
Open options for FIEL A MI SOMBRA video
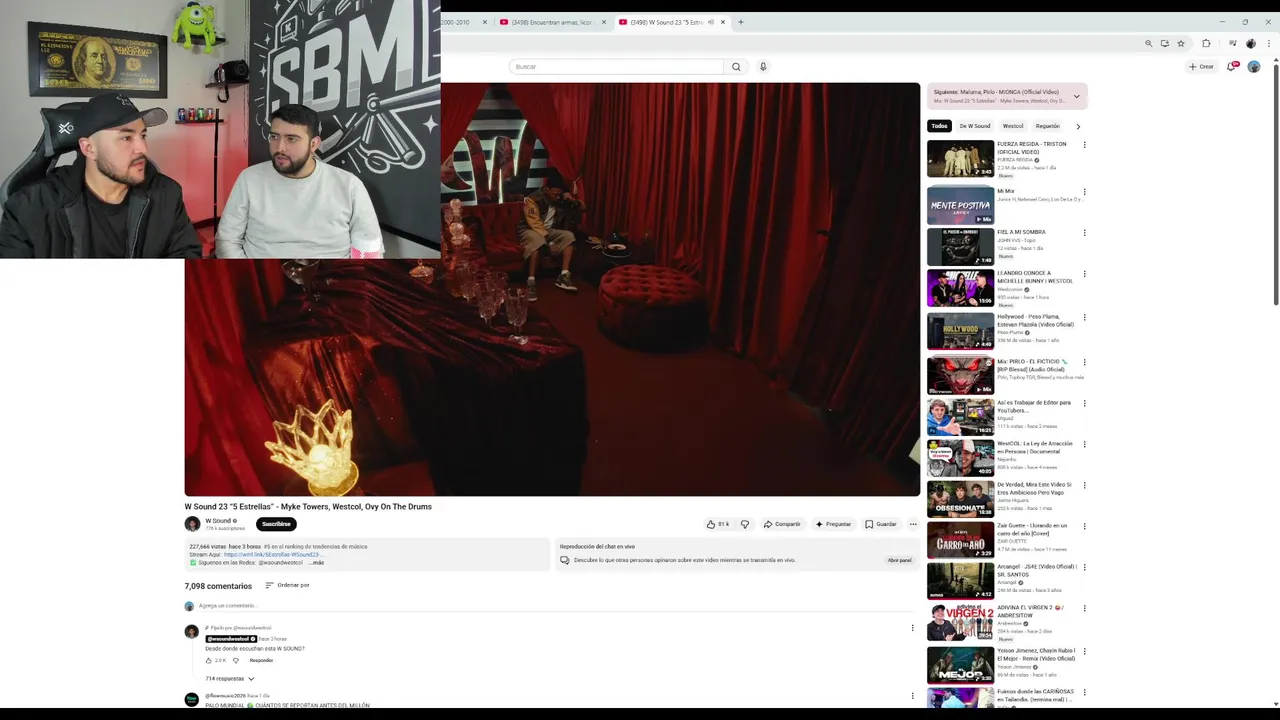(x=1084, y=233)
